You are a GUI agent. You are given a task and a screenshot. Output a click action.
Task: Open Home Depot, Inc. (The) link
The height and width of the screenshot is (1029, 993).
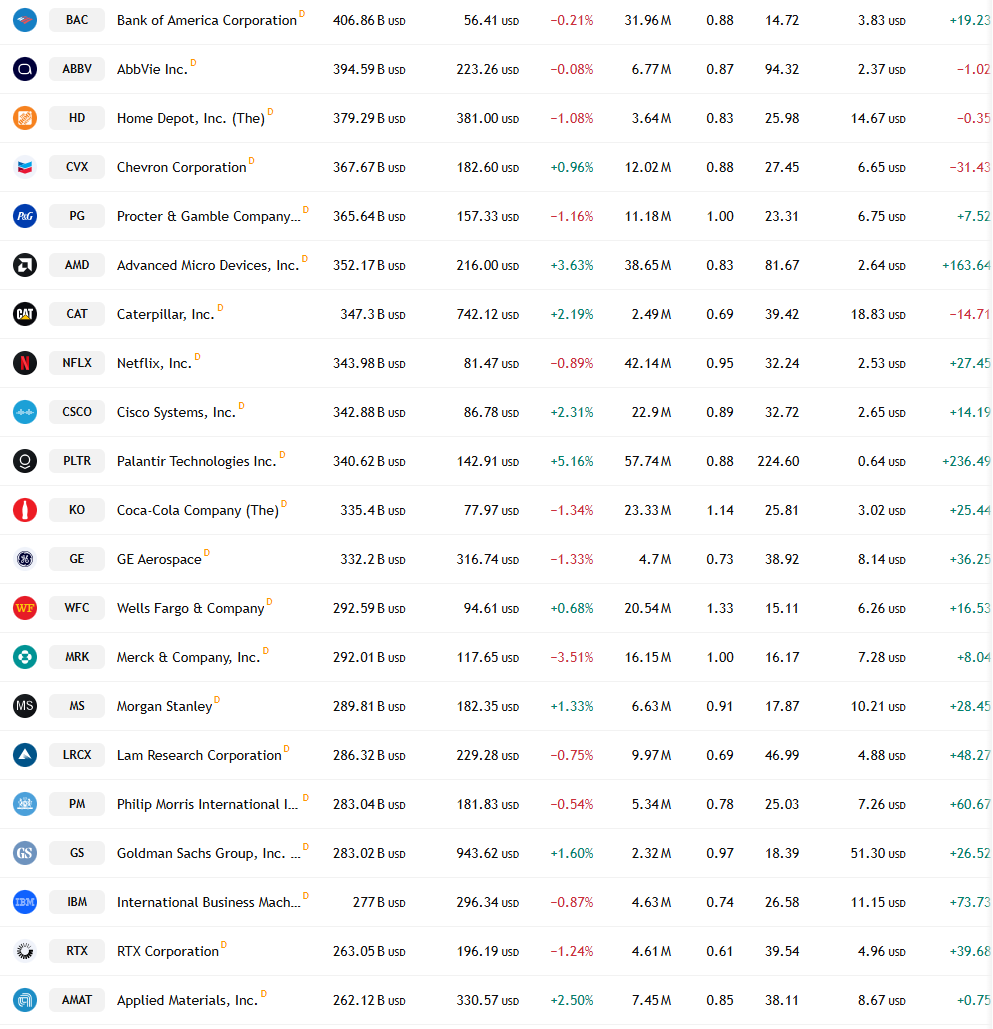(x=191, y=119)
